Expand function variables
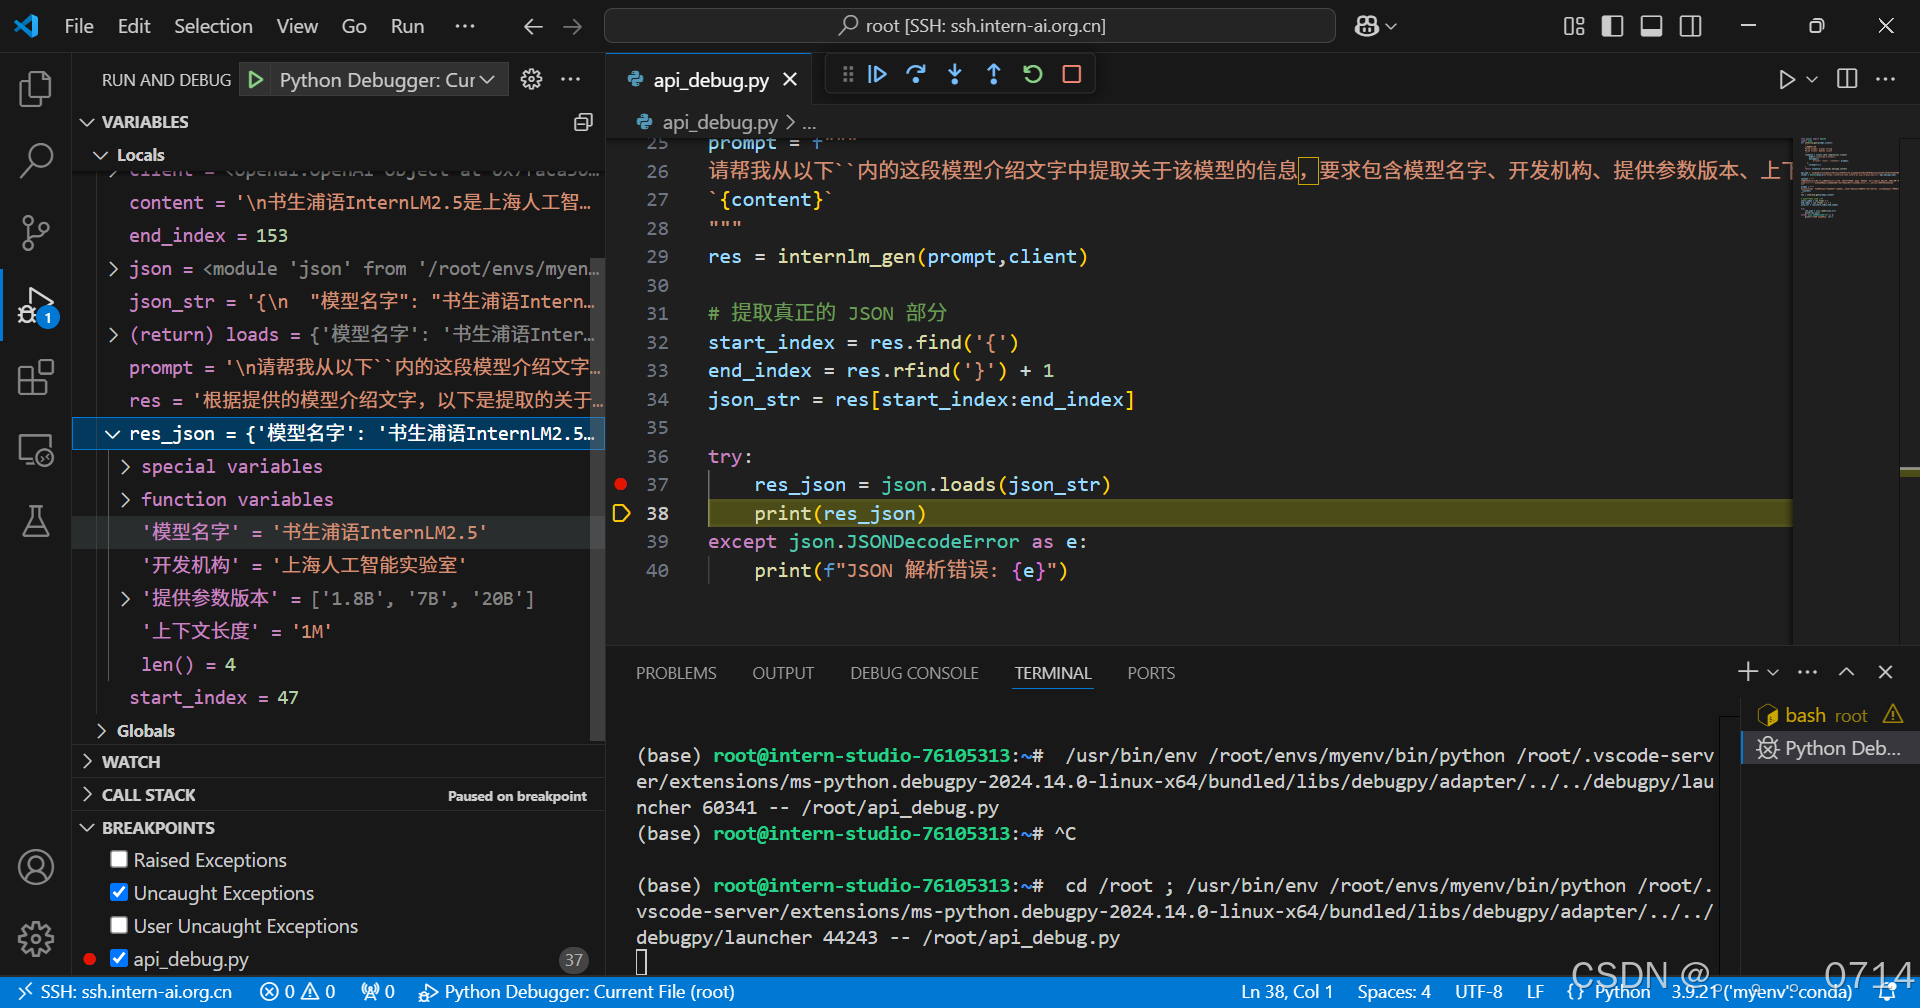Screen dimensions: 1920x1008 click(125, 499)
